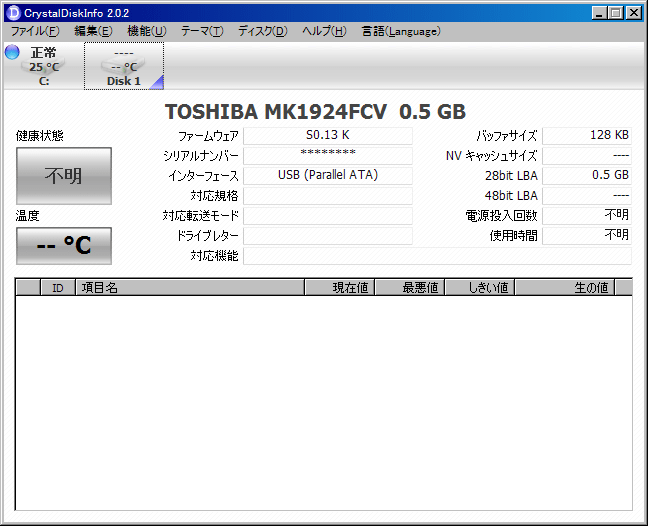Open the ヘルプ(H) menu
This screenshot has height=526, width=648.
coord(324,31)
